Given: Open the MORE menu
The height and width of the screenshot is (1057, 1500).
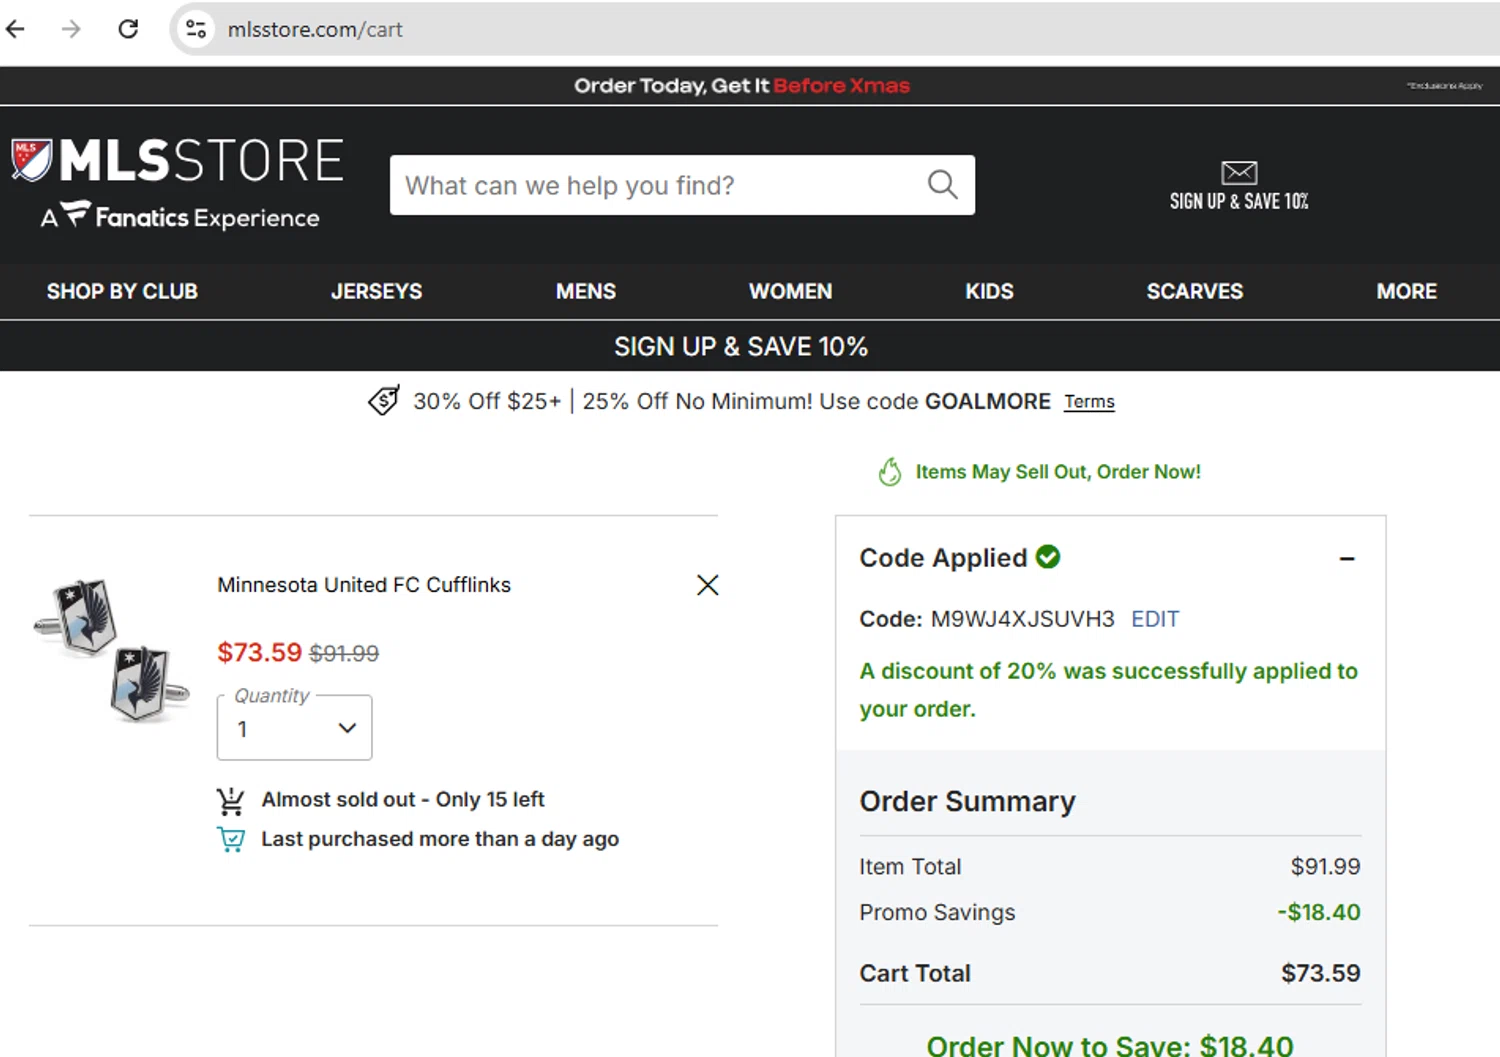Looking at the screenshot, I should 1406,292.
